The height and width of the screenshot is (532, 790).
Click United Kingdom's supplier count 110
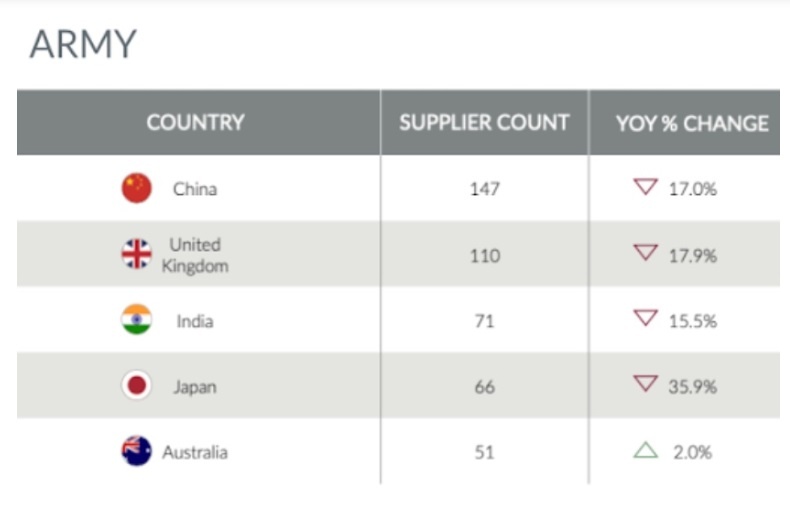coord(485,256)
